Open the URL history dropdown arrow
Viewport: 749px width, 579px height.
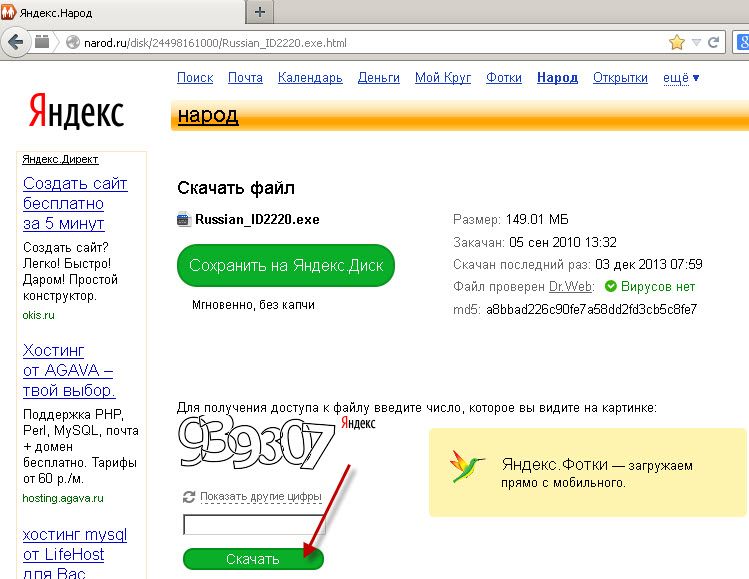(697, 42)
